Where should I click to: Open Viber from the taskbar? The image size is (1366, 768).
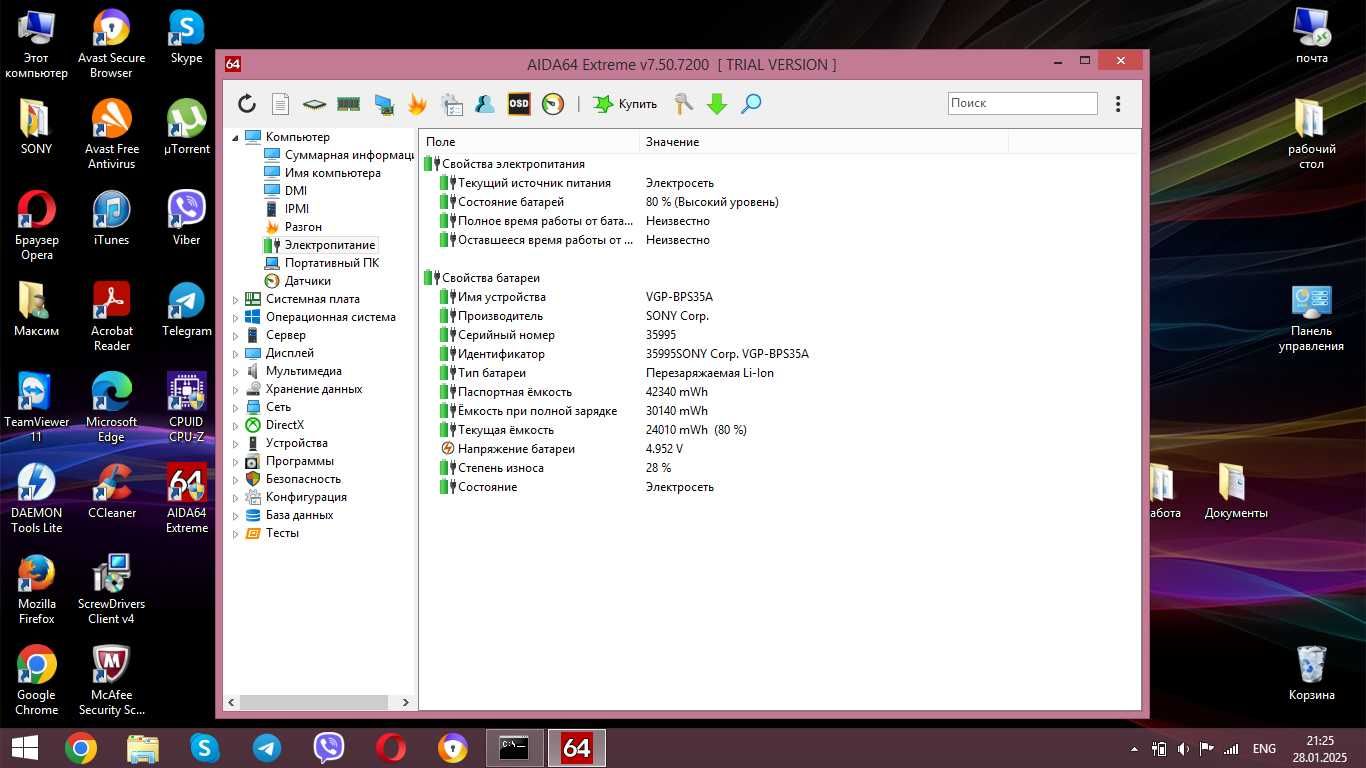(329, 748)
